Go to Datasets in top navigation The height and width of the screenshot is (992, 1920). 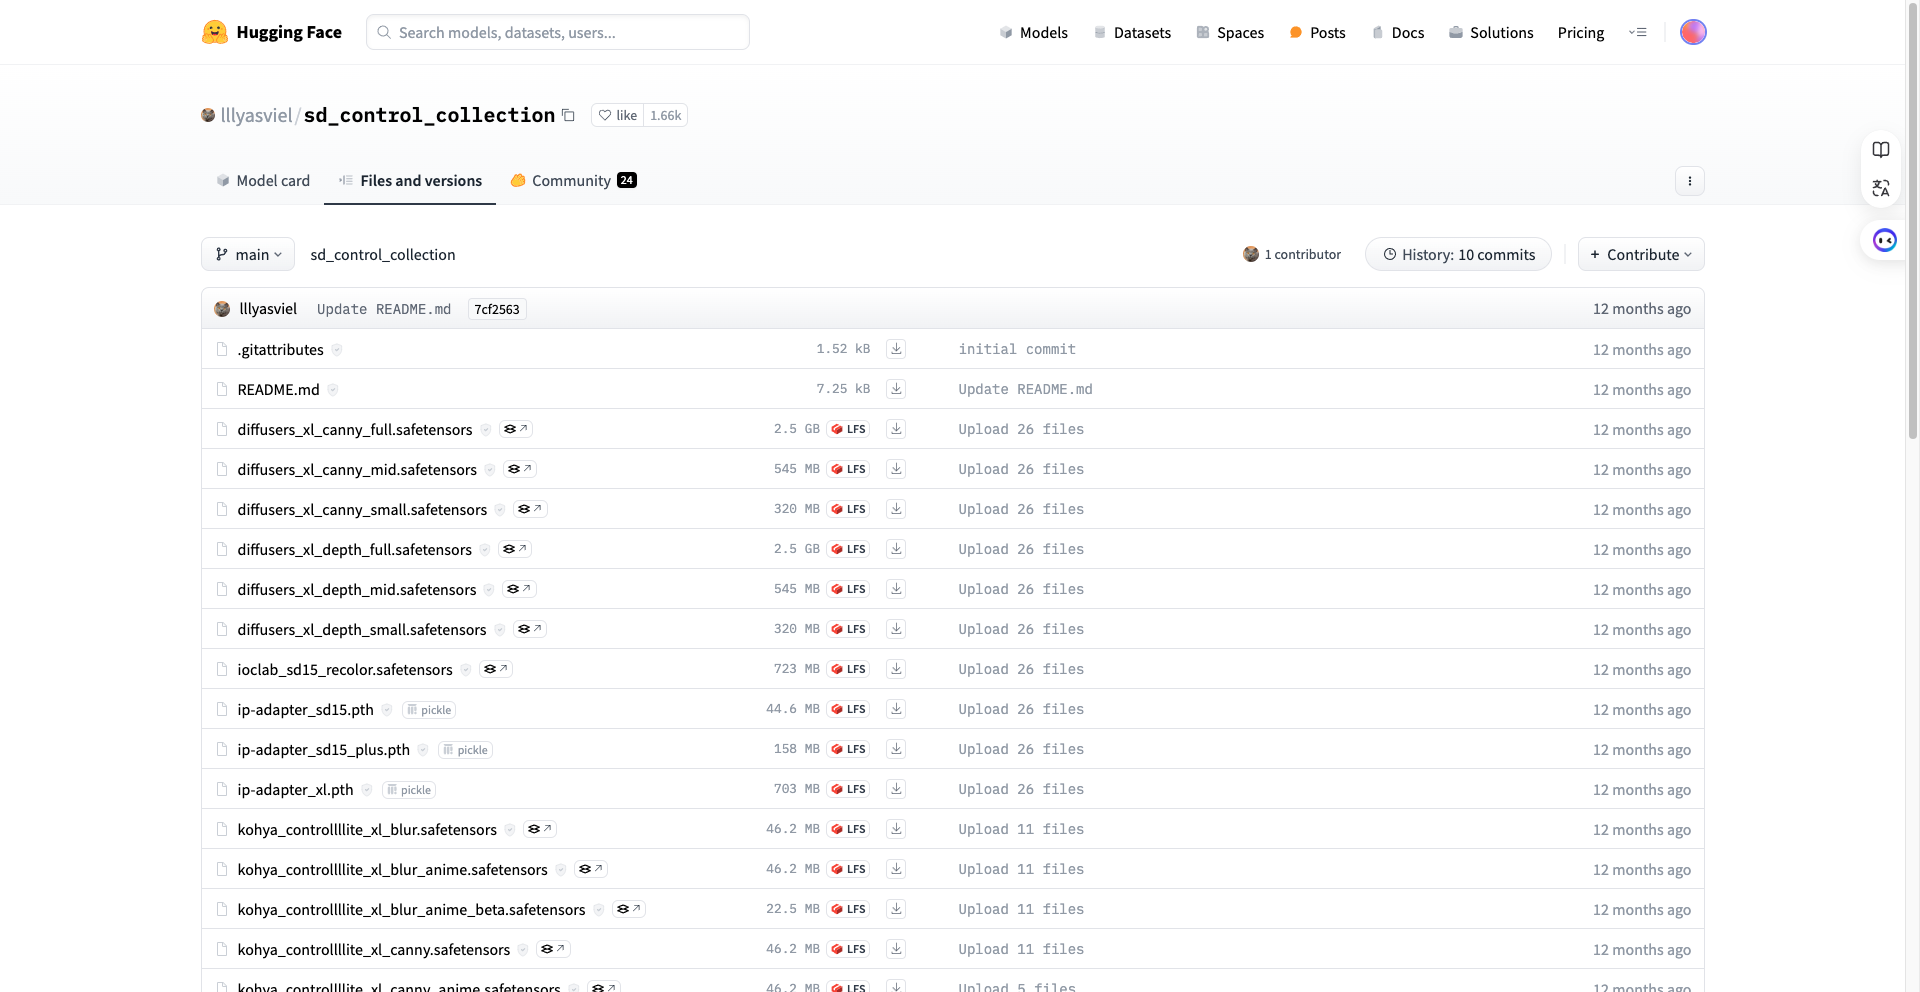click(x=1132, y=32)
